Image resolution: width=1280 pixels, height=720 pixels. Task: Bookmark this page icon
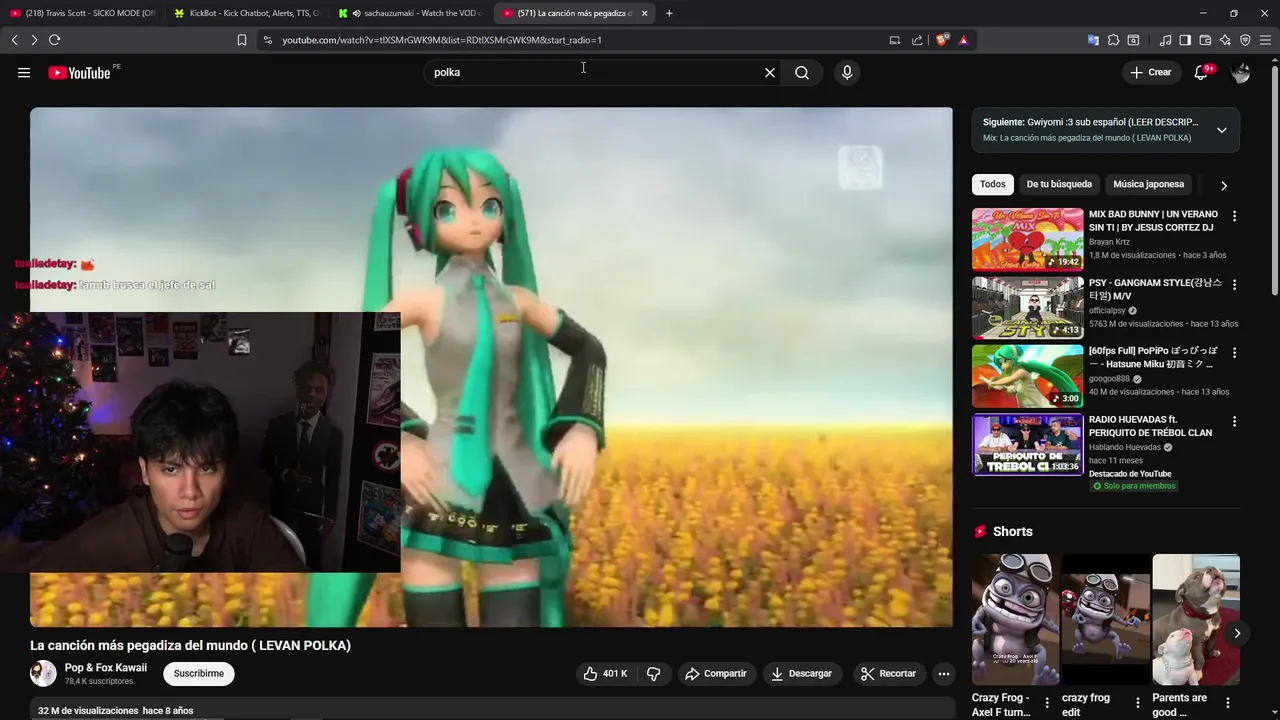point(242,40)
